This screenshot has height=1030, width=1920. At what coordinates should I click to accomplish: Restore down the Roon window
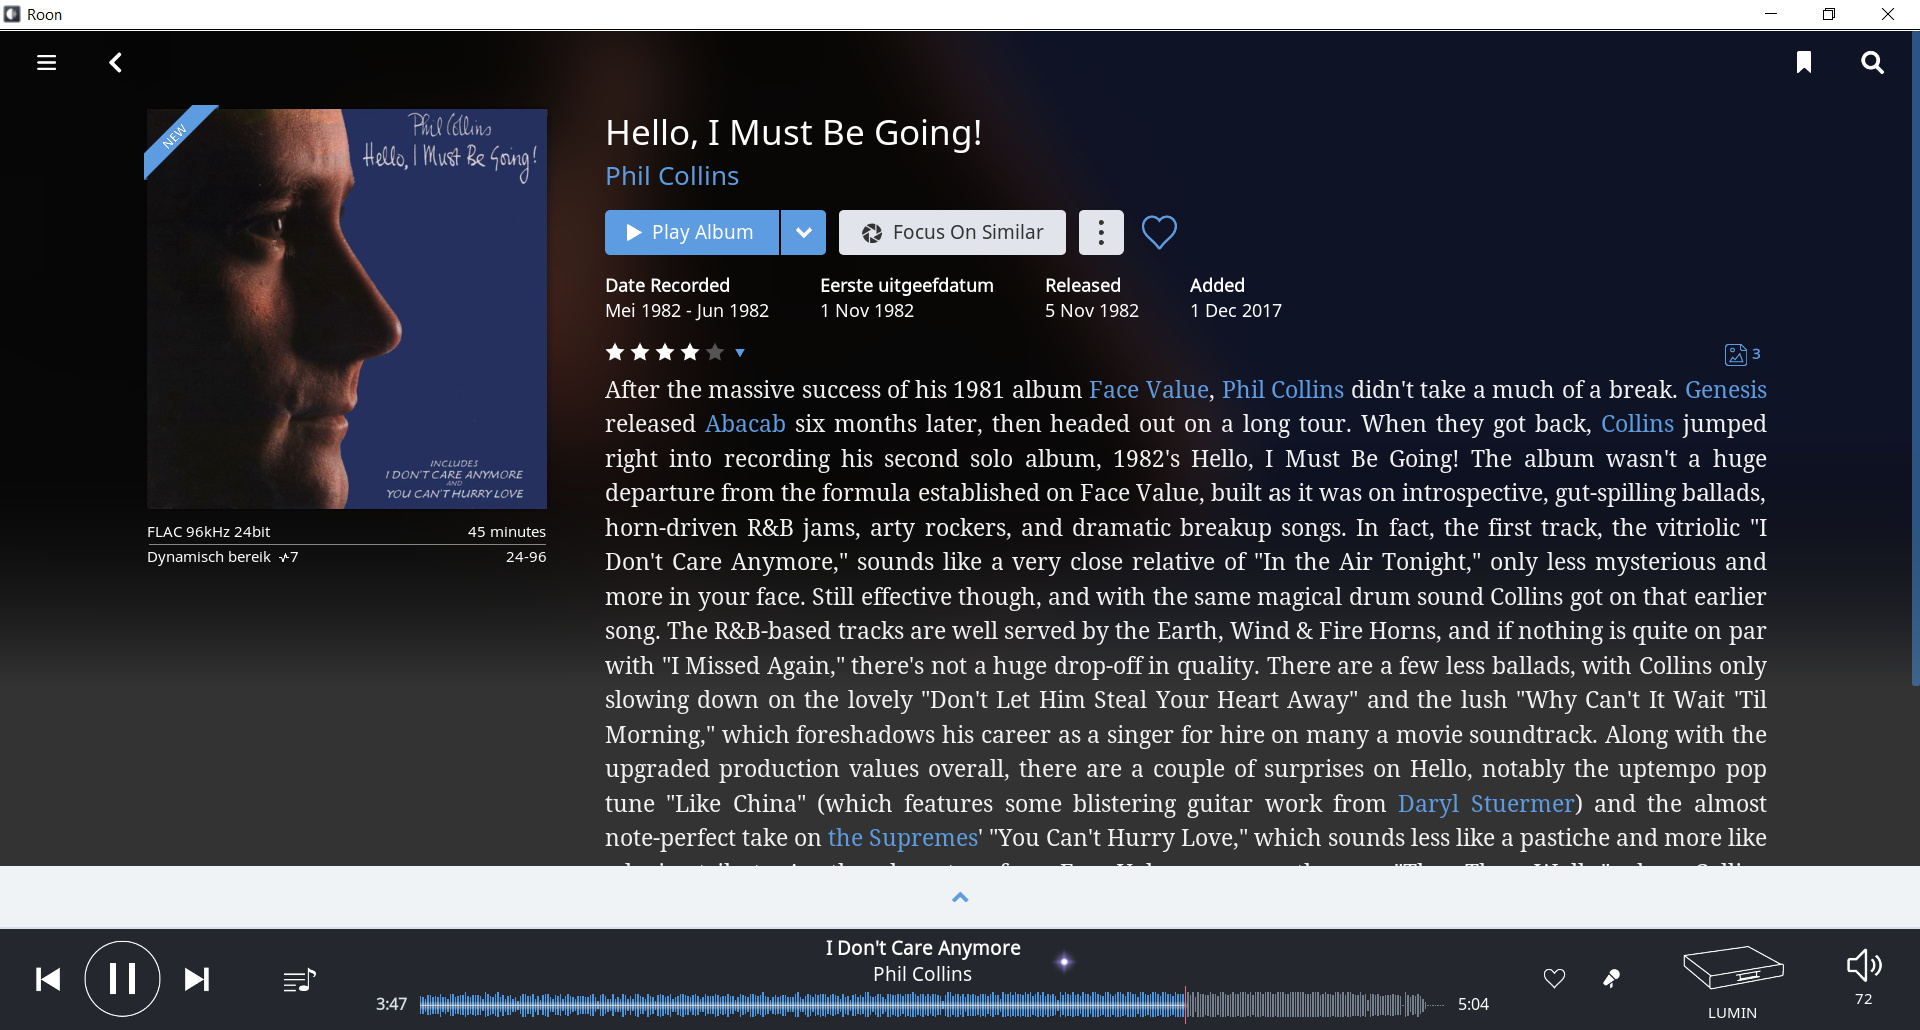(1829, 14)
